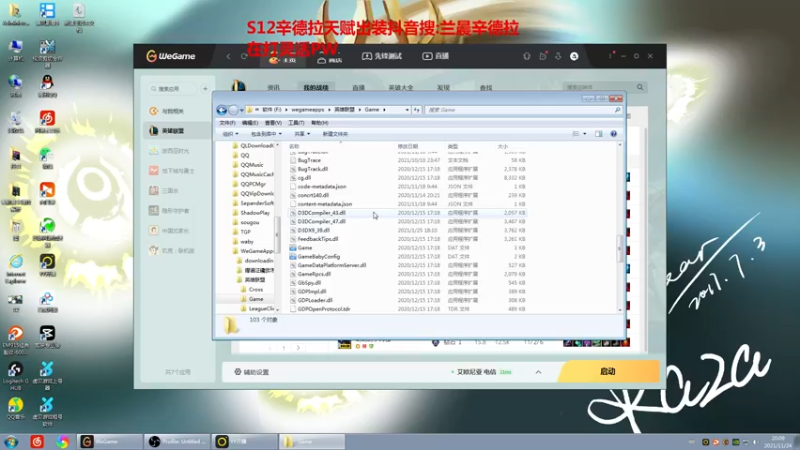Click the WeGame logo
The image size is (800, 450).
tap(171, 56)
